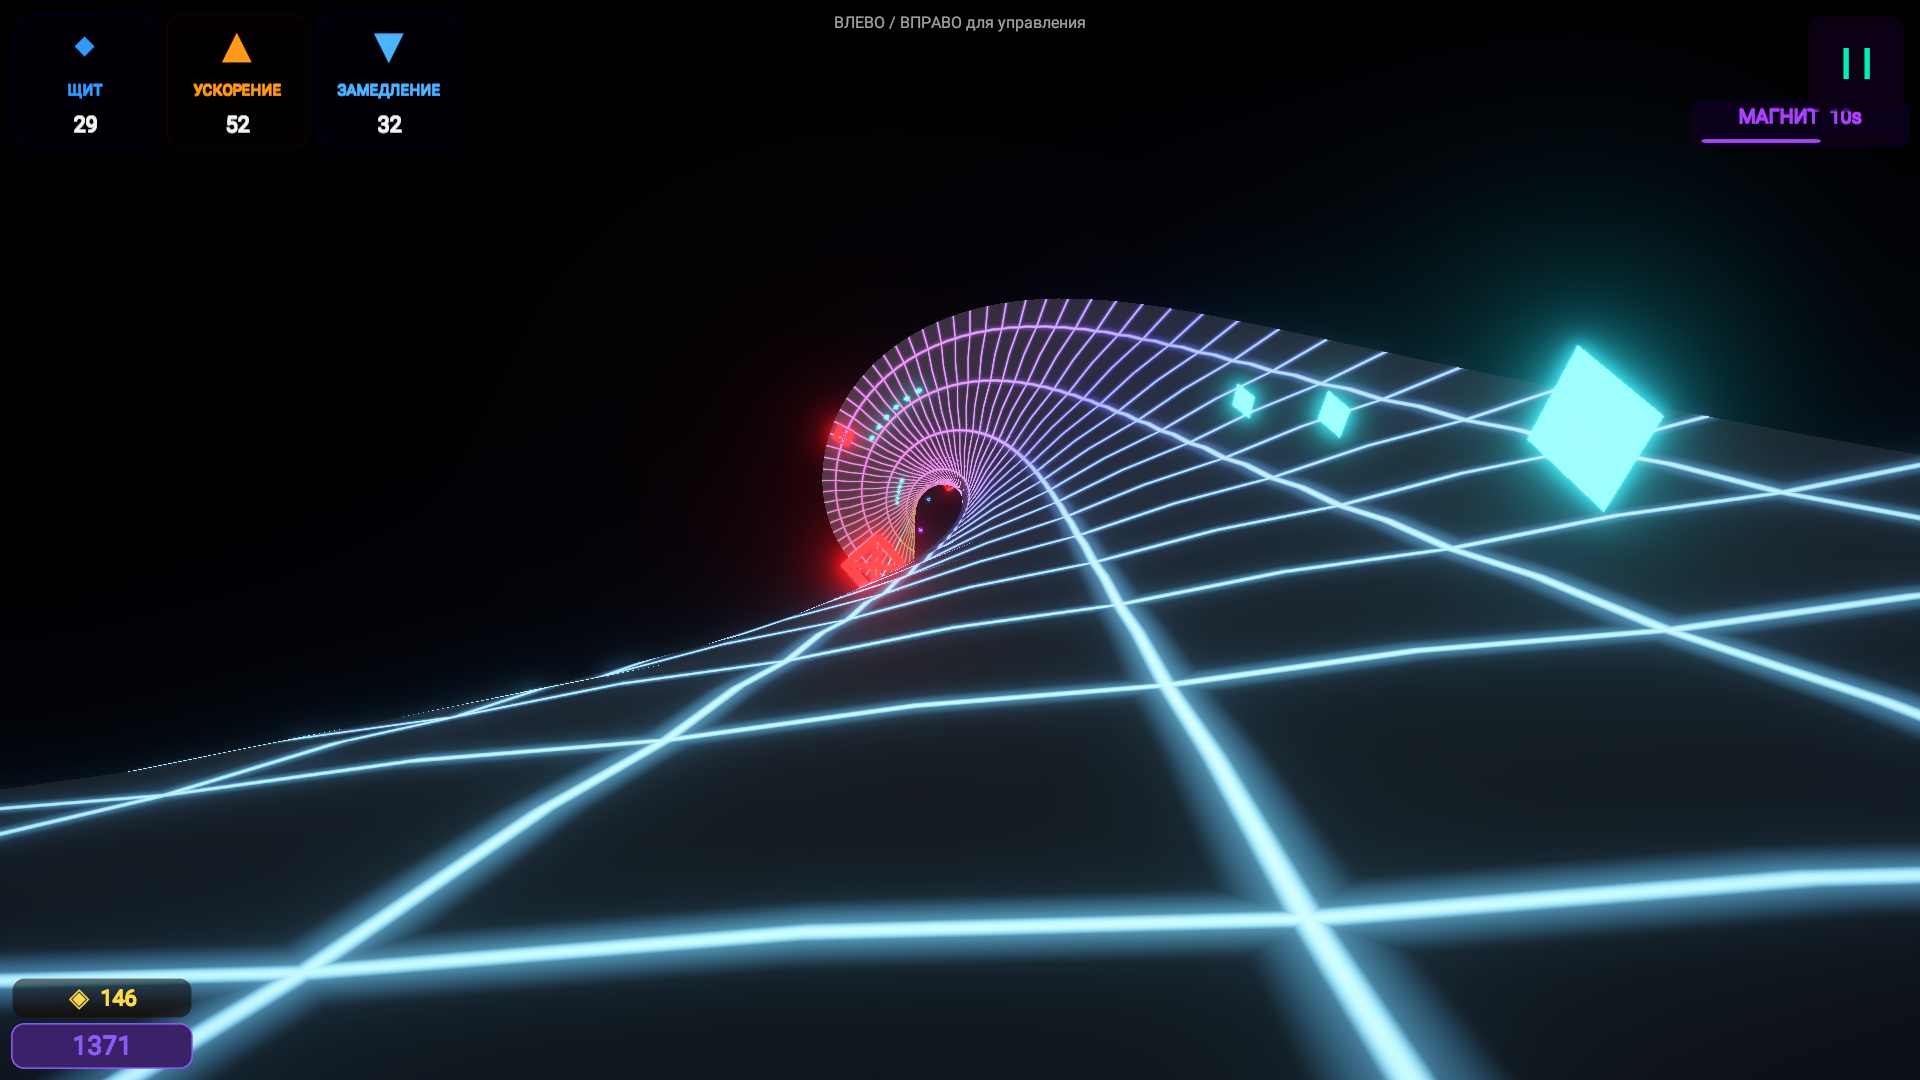Open the coin counter 146 panel
The image size is (1920, 1080).
point(101,997)
